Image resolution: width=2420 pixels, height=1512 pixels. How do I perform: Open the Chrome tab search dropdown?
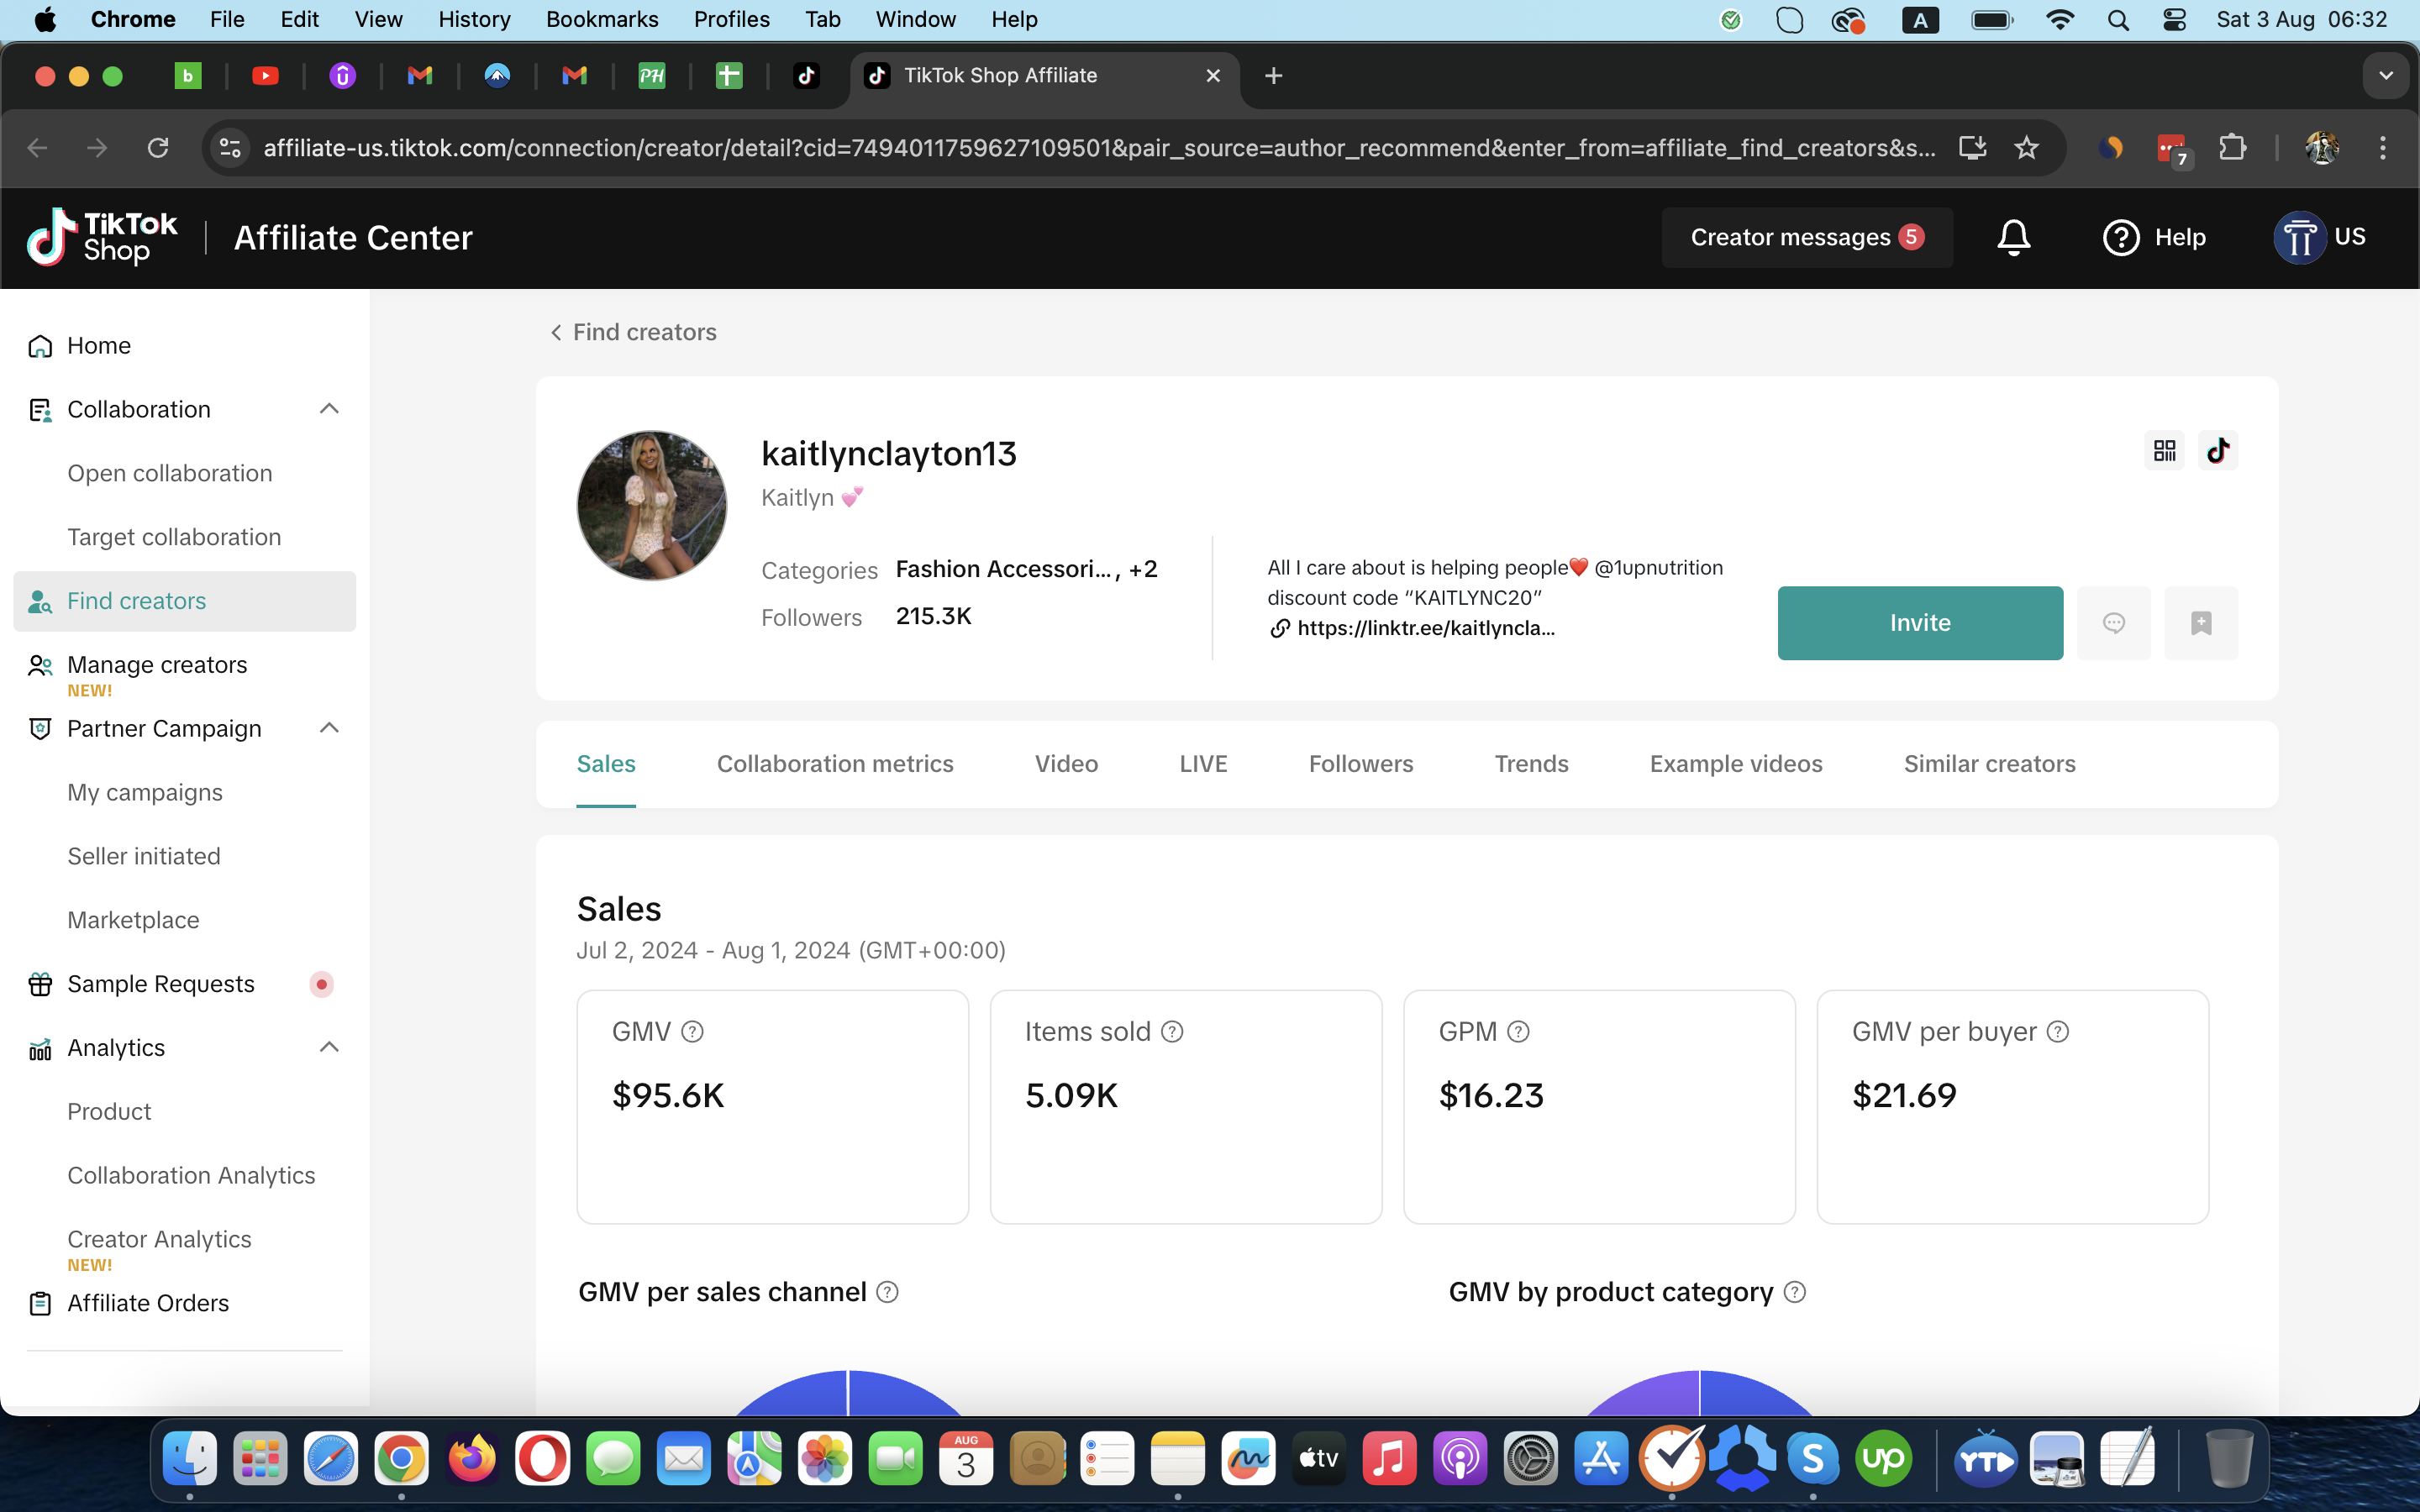[x=2386, y=76]
